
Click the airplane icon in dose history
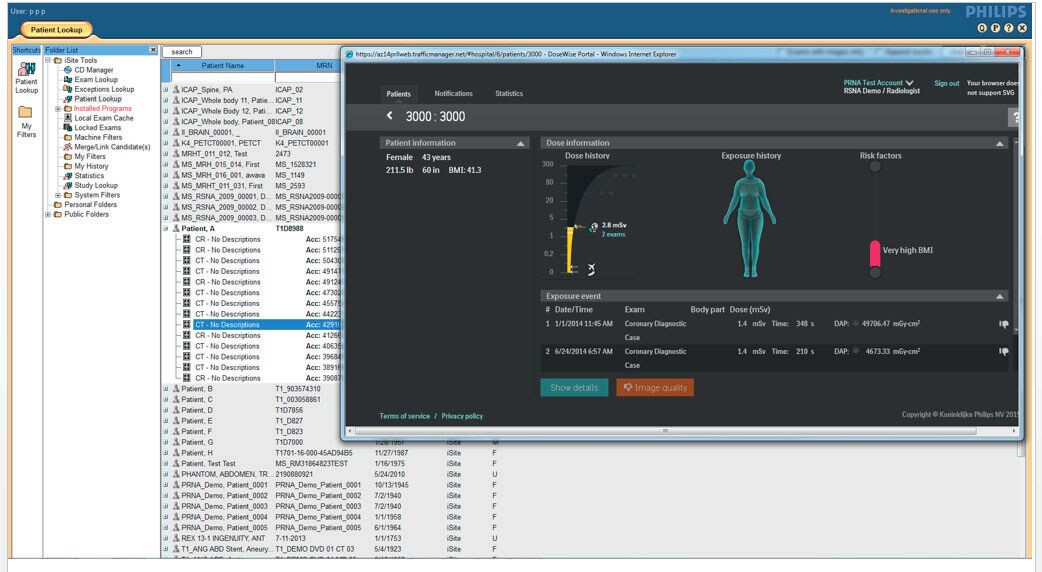click(x=591, y=269)
